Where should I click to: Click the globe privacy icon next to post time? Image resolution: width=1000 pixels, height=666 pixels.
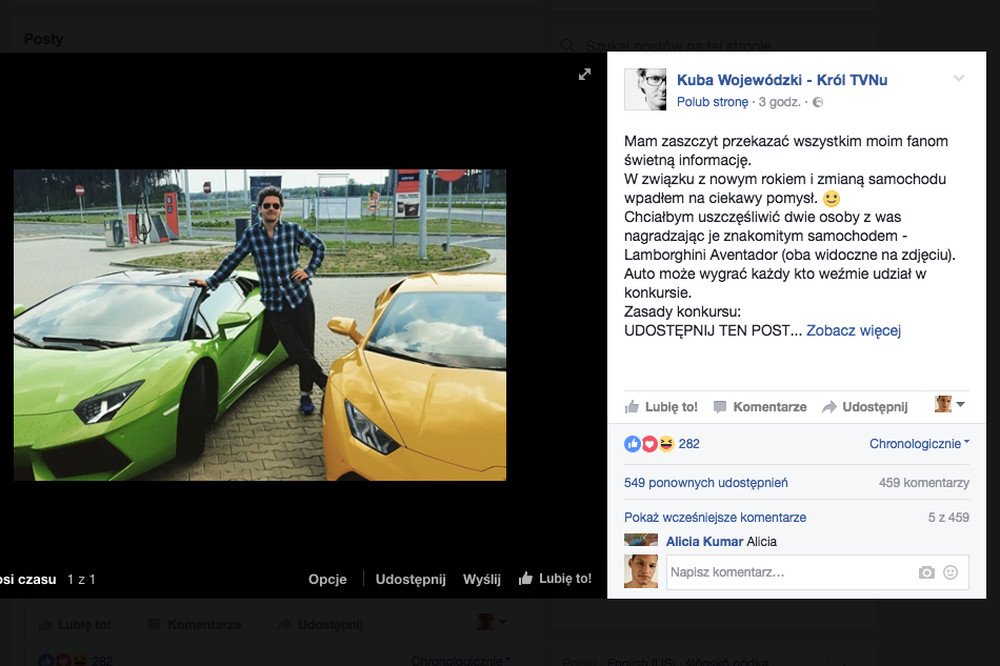click(818, 102)
